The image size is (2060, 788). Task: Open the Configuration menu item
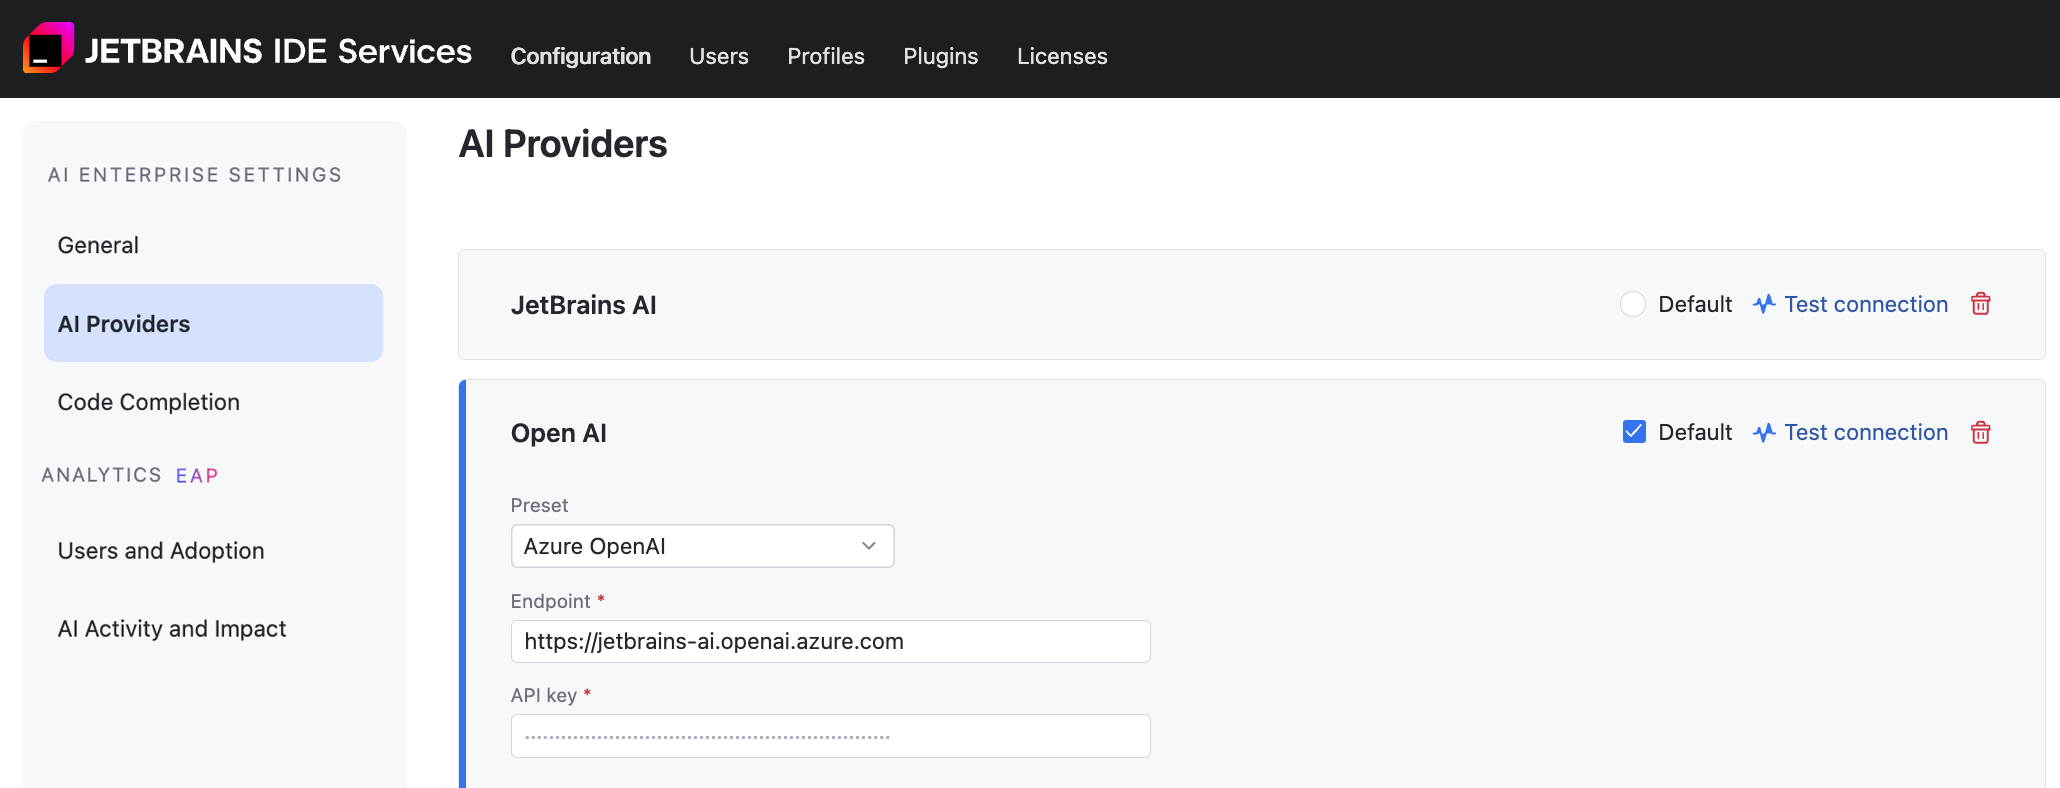pyautogui.click(x=580, y=56)
